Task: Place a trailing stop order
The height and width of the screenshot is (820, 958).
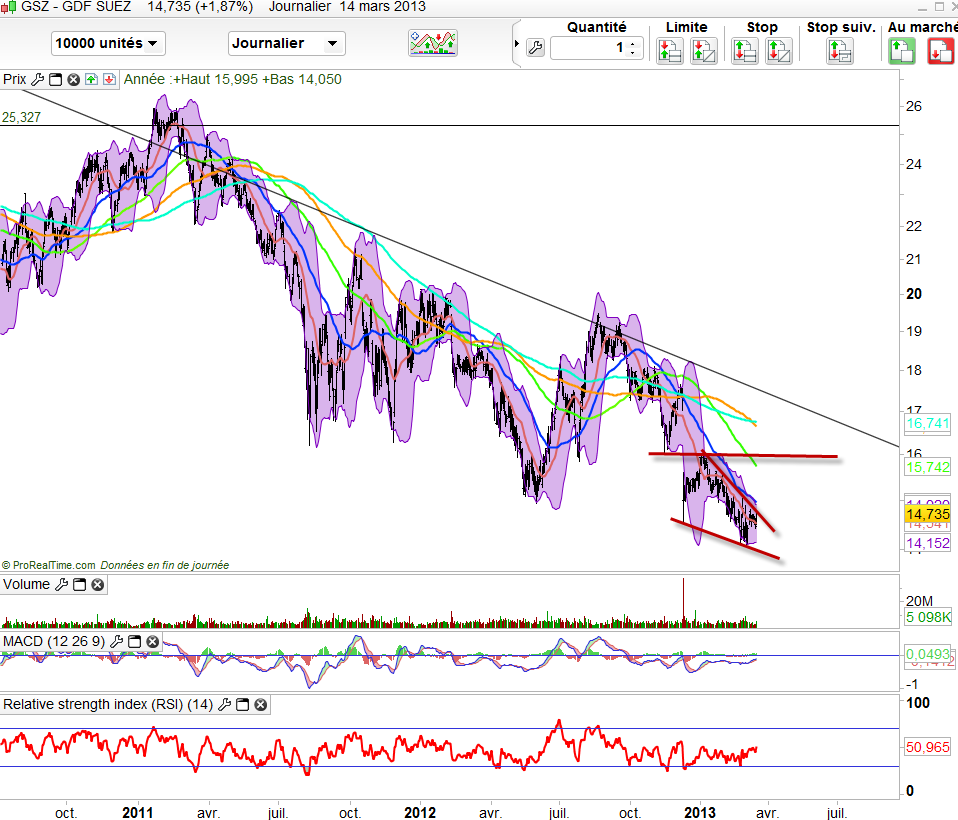Action: pyautogui.click(x=839, y=50)
